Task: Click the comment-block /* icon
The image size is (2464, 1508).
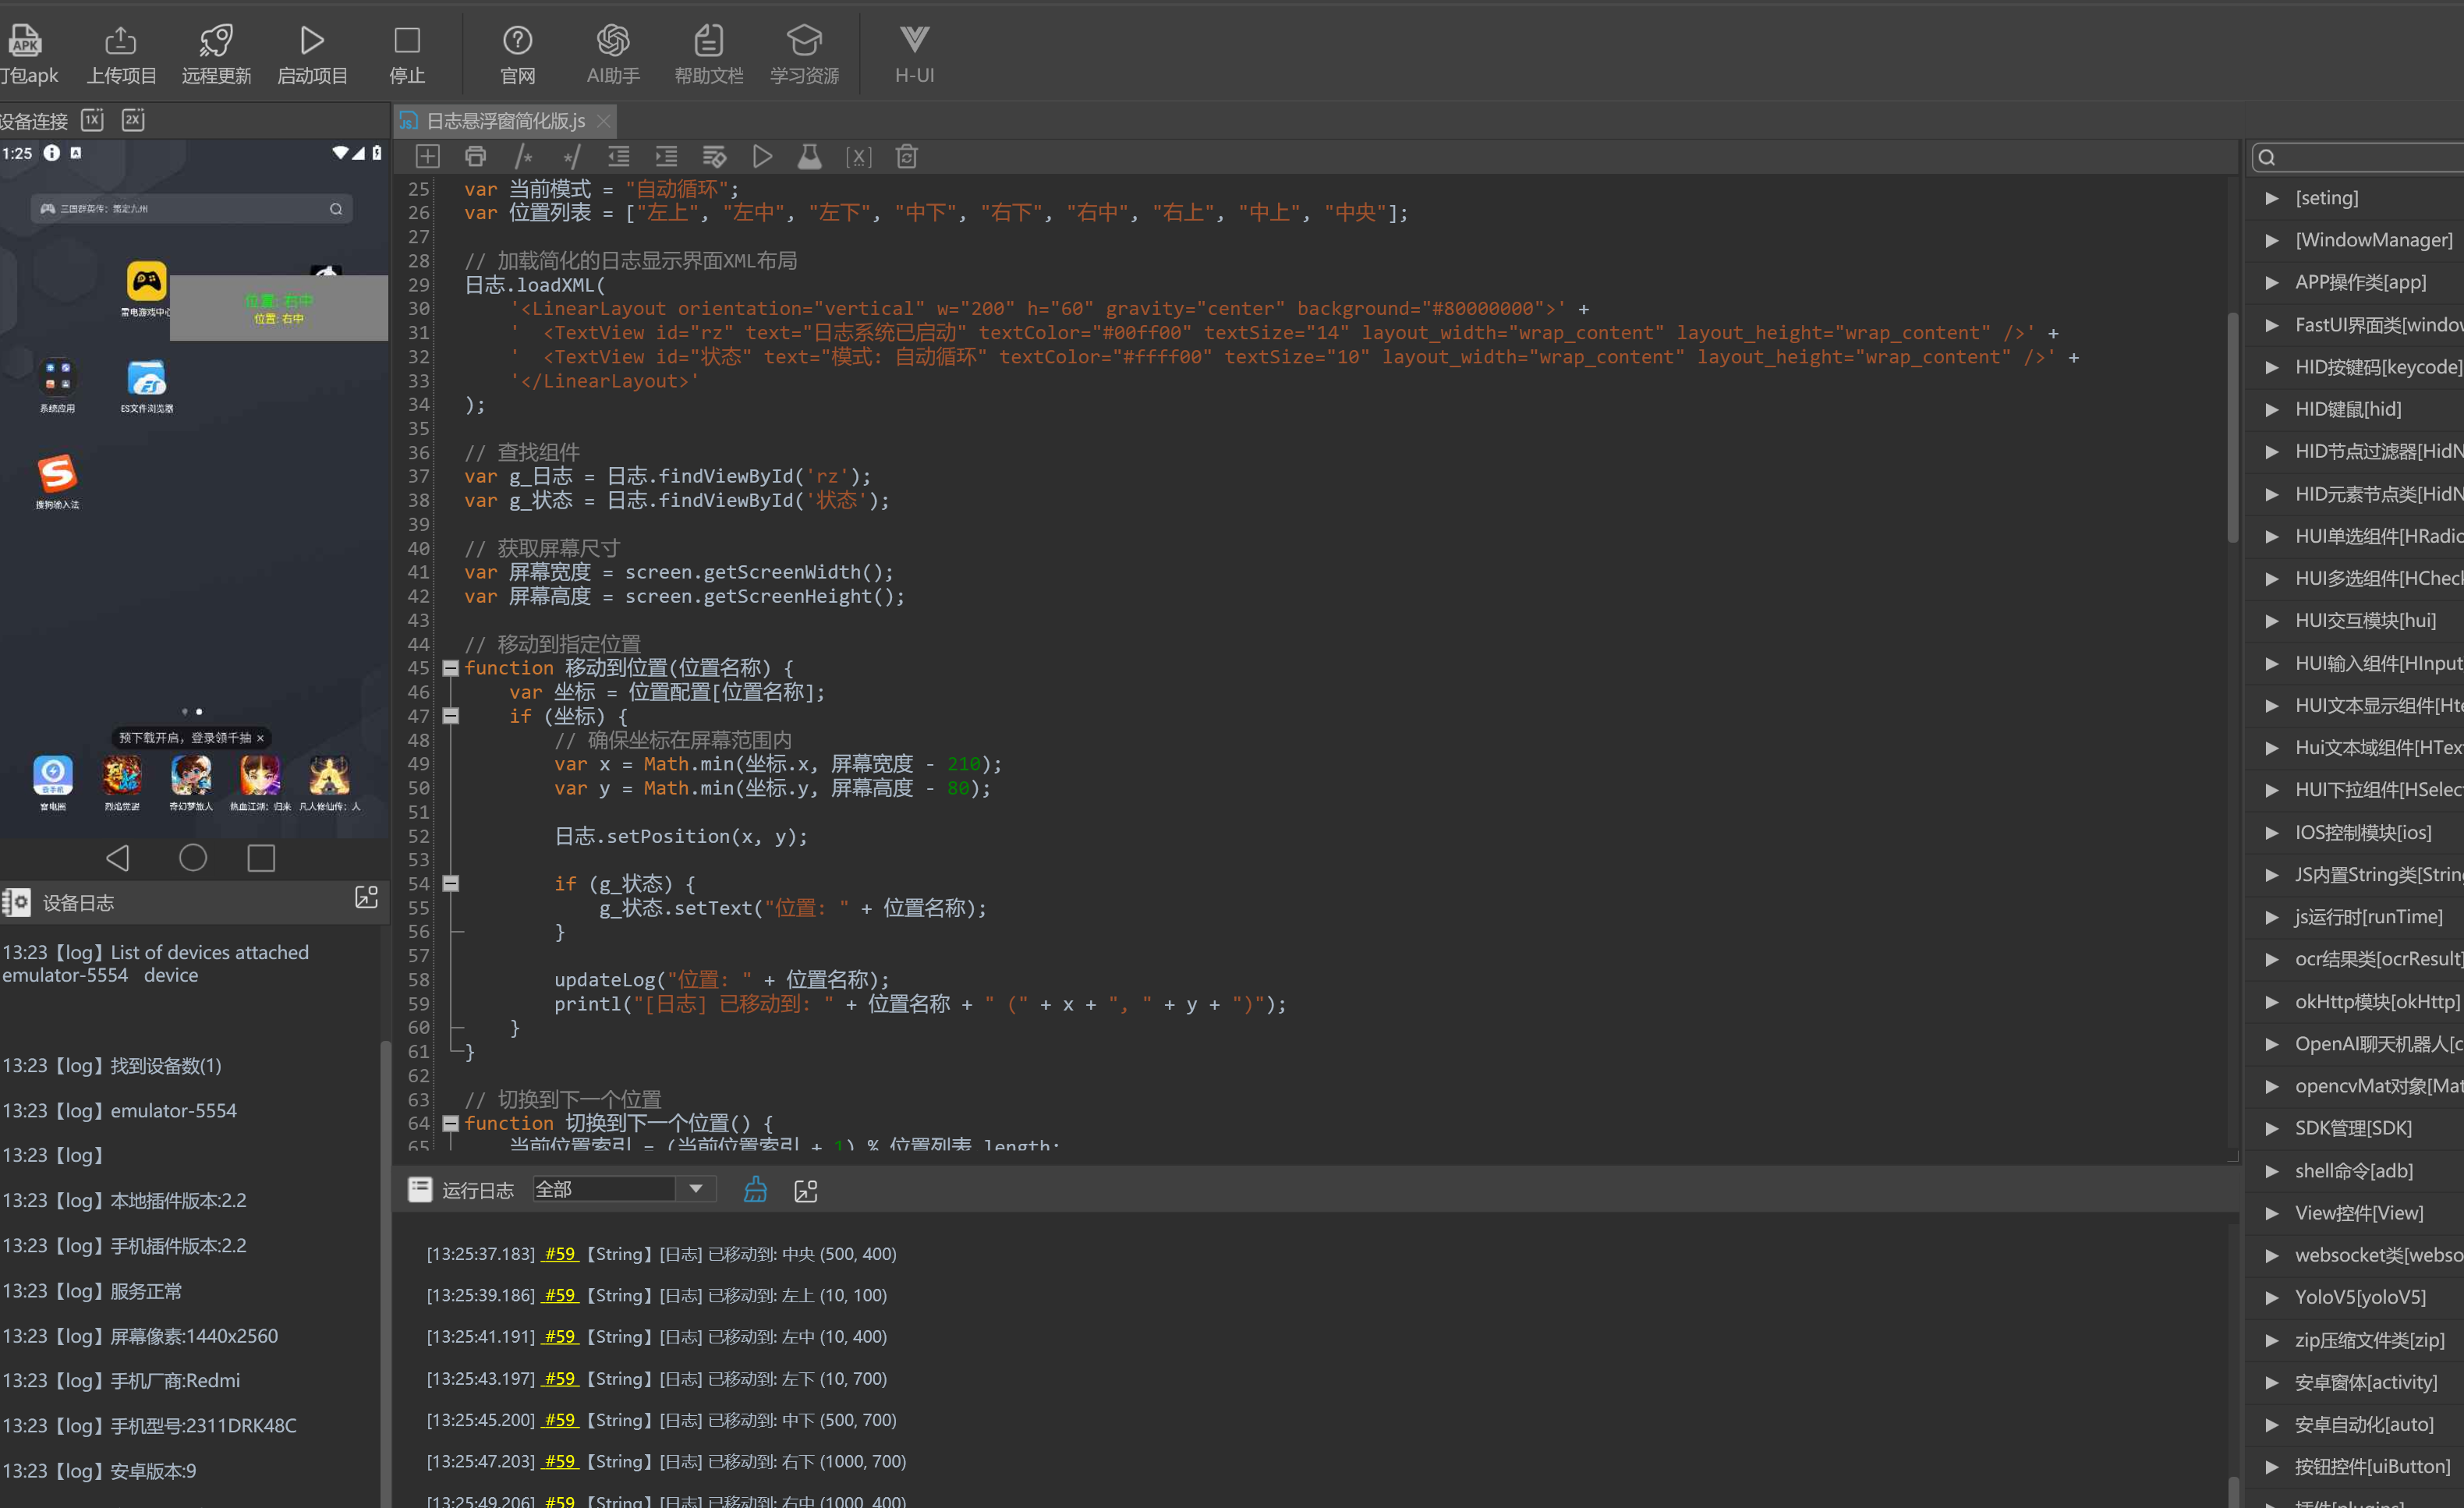Action: pyautogui.click(x=523, y=156)
